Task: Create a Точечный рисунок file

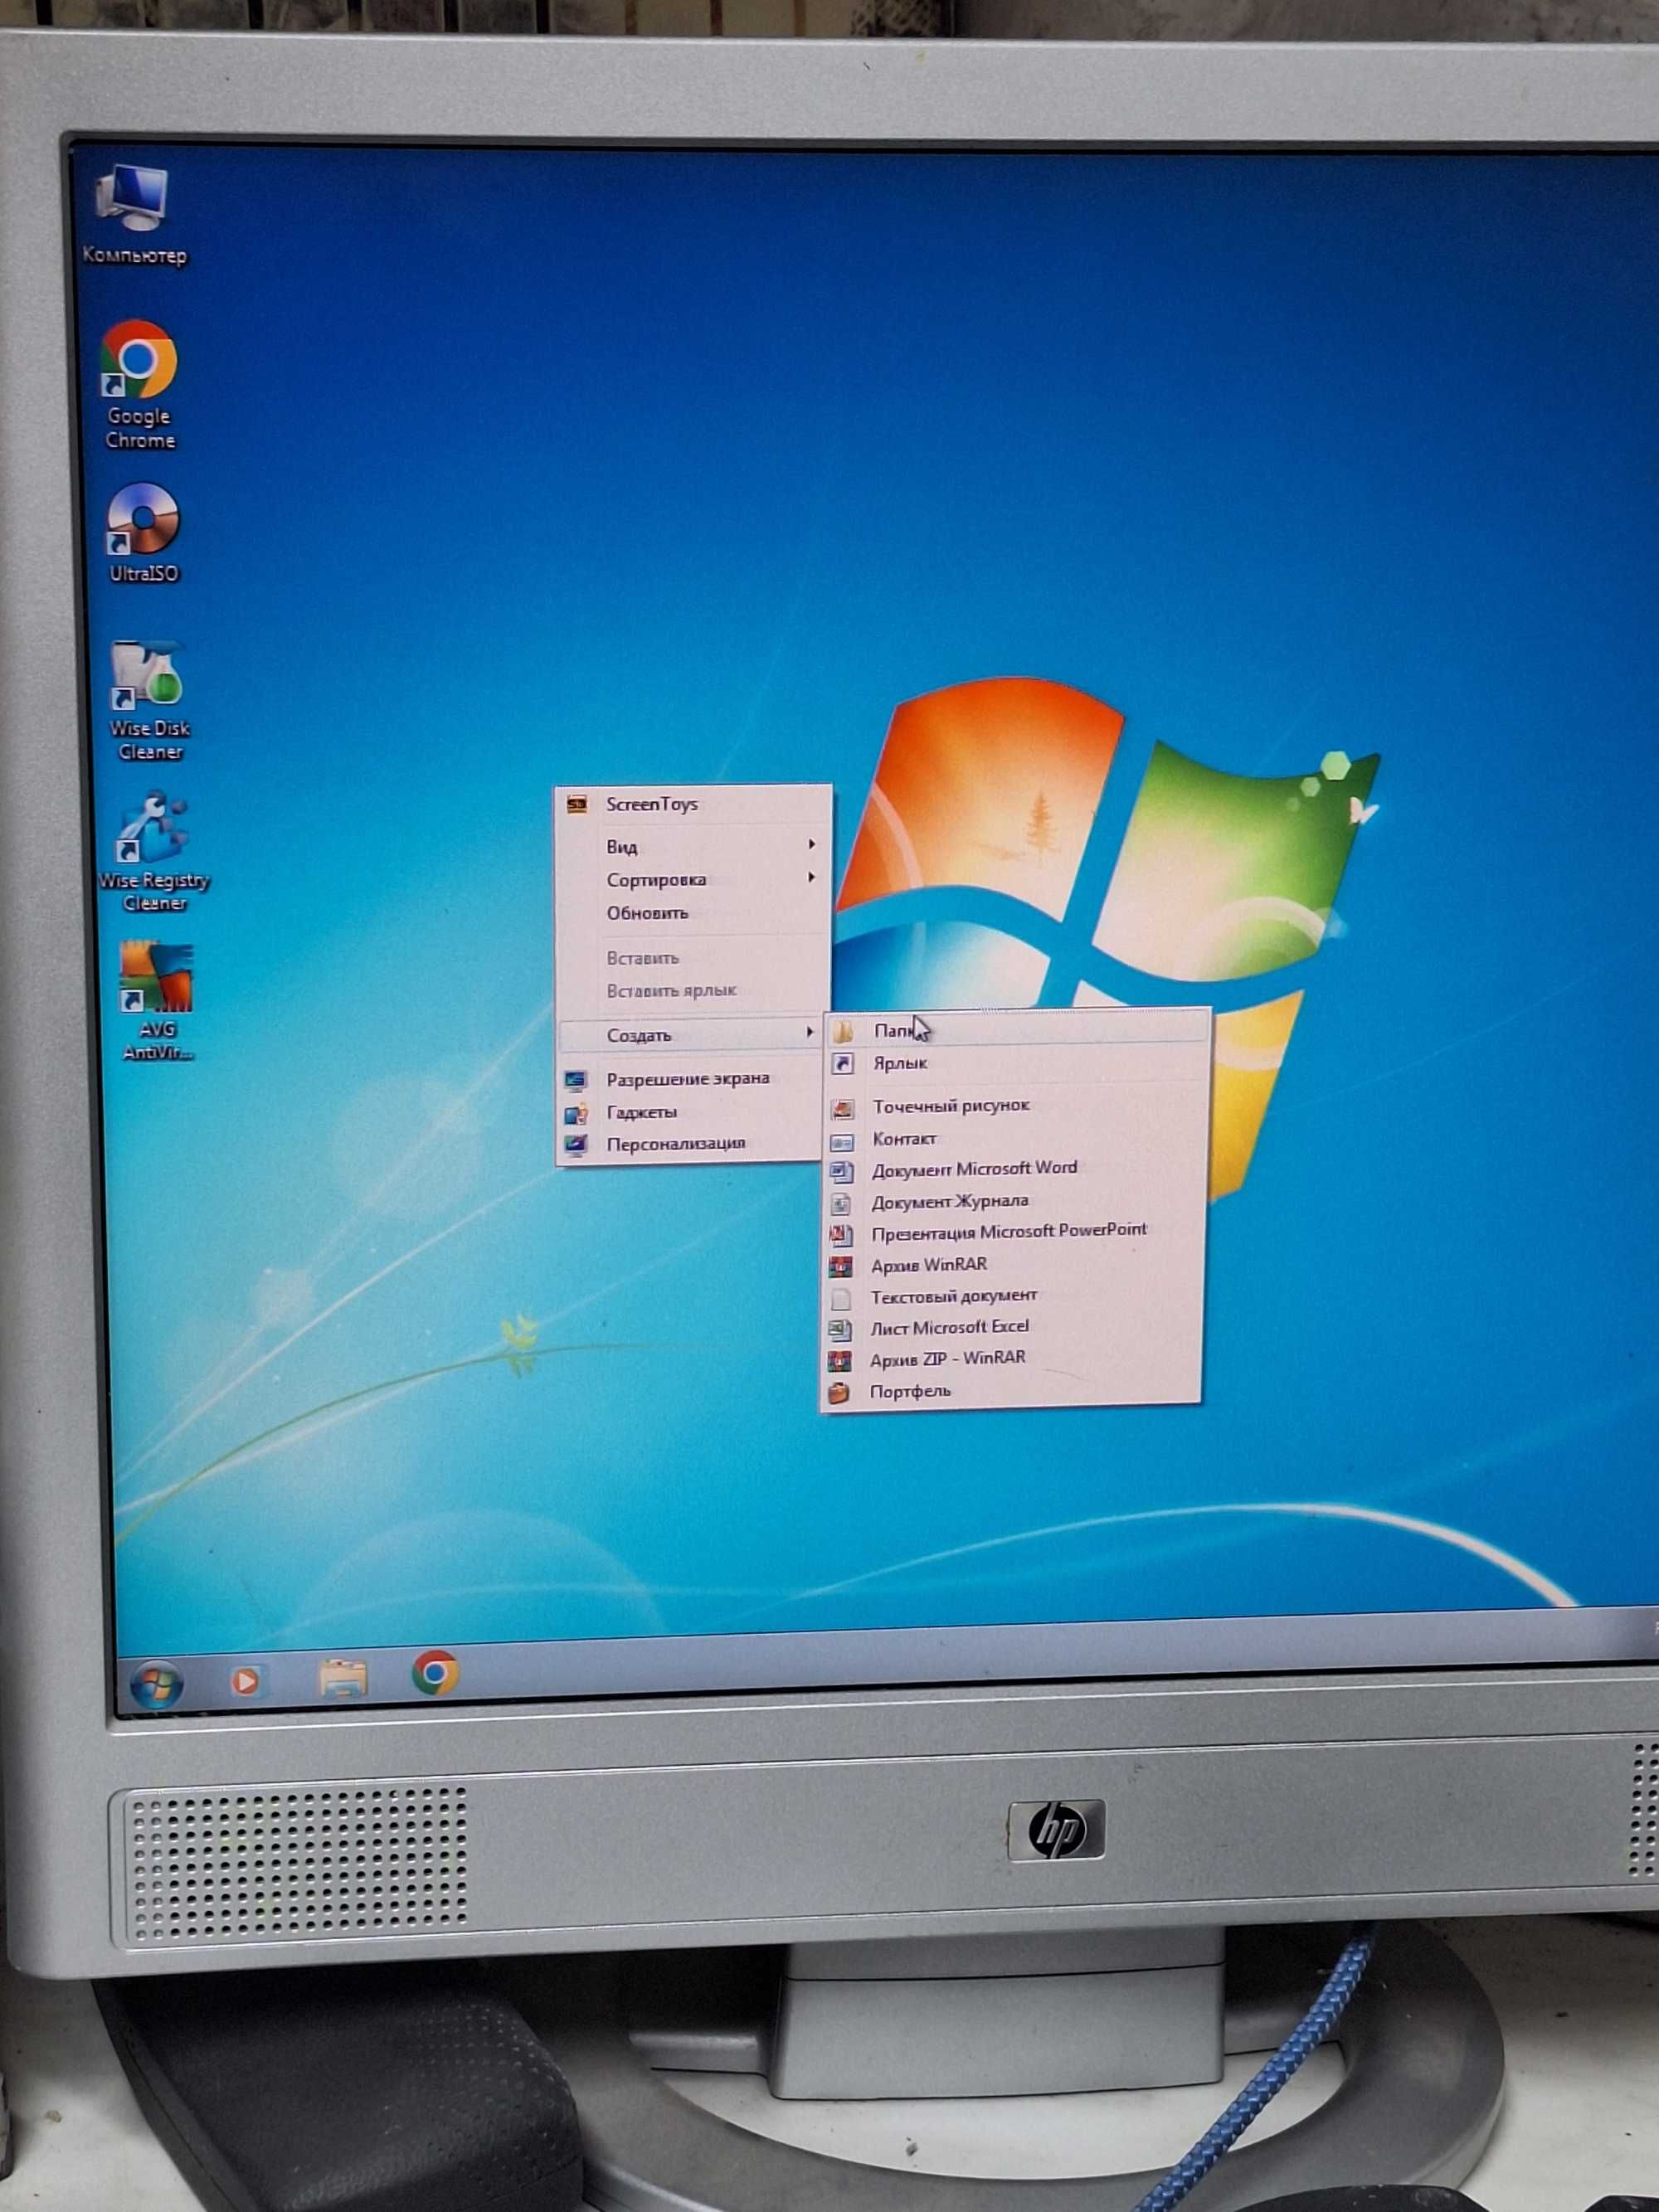Action: 1015,1106
